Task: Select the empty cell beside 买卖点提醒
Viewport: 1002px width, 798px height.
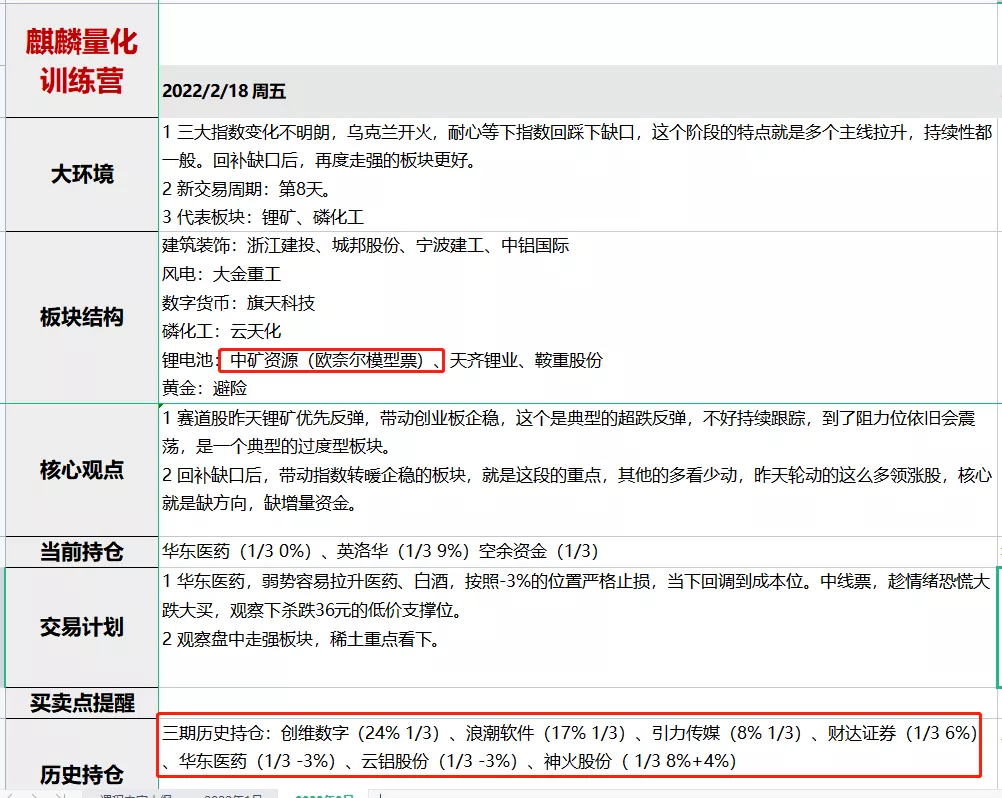Action: pos(576,703)
